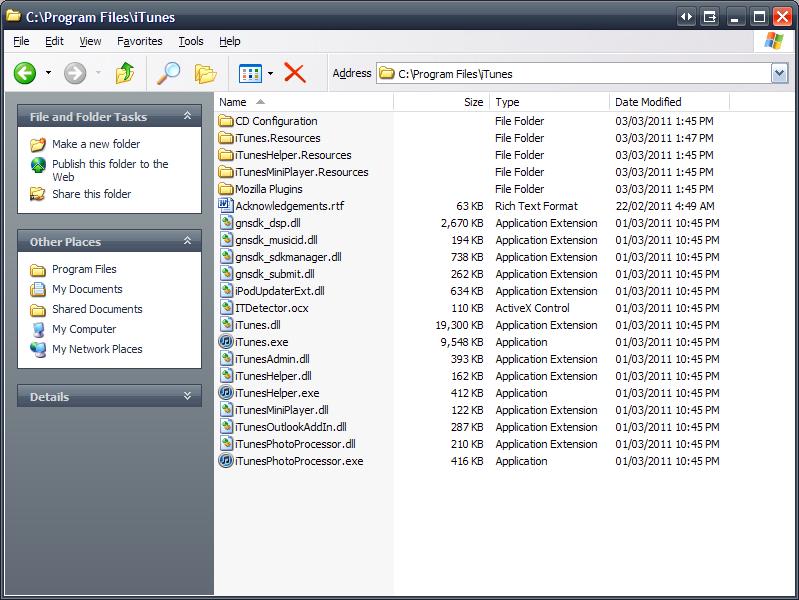Screen dimensions: 799x600
Task: Collapse the Other Places panel
Action: [188, 241]
